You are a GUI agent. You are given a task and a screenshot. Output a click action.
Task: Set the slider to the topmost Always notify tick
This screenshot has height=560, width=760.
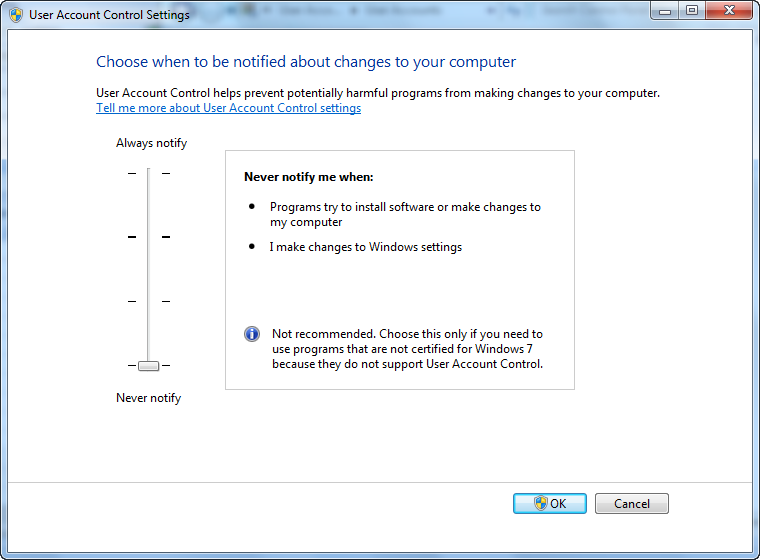coord(148,173)
